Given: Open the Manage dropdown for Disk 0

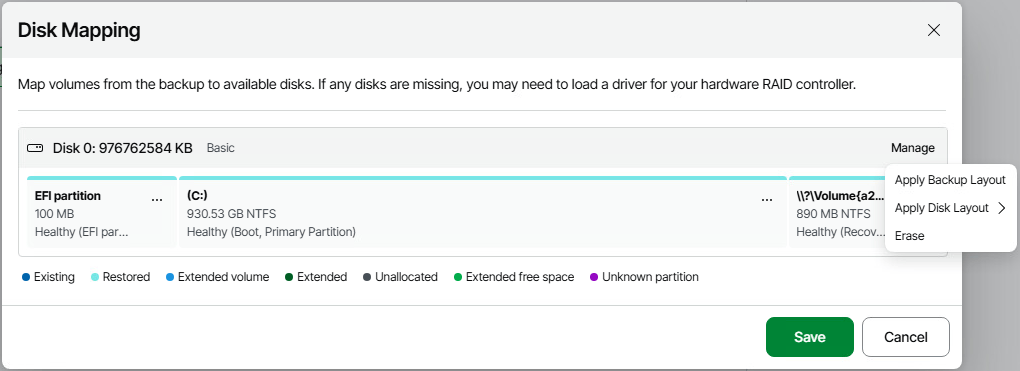Looking at the screenshot, I should [913, 148].
